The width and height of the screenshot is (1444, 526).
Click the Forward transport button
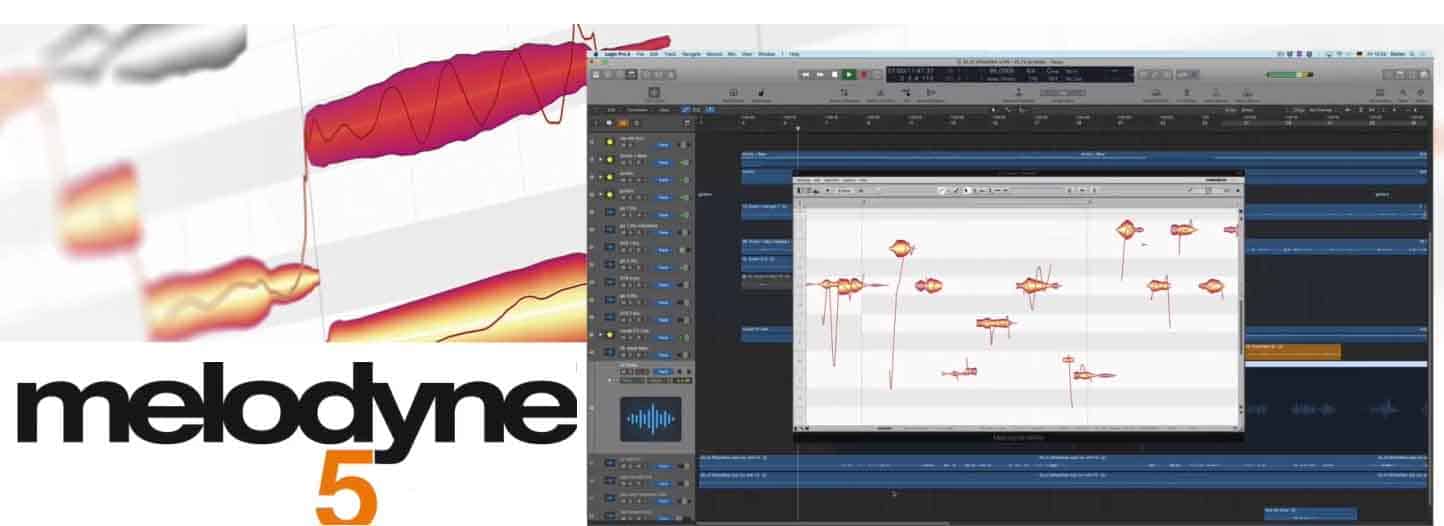(x=820, y=75)
